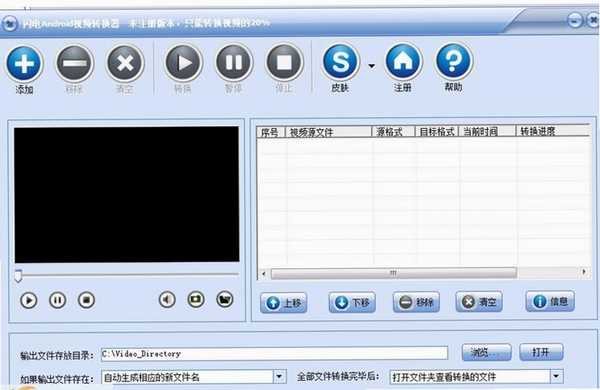Click the 移除 minus icon in top toolbar
The height and width of the screenshot is (390, 600).
pyautogui.click(x=74, y=63)
